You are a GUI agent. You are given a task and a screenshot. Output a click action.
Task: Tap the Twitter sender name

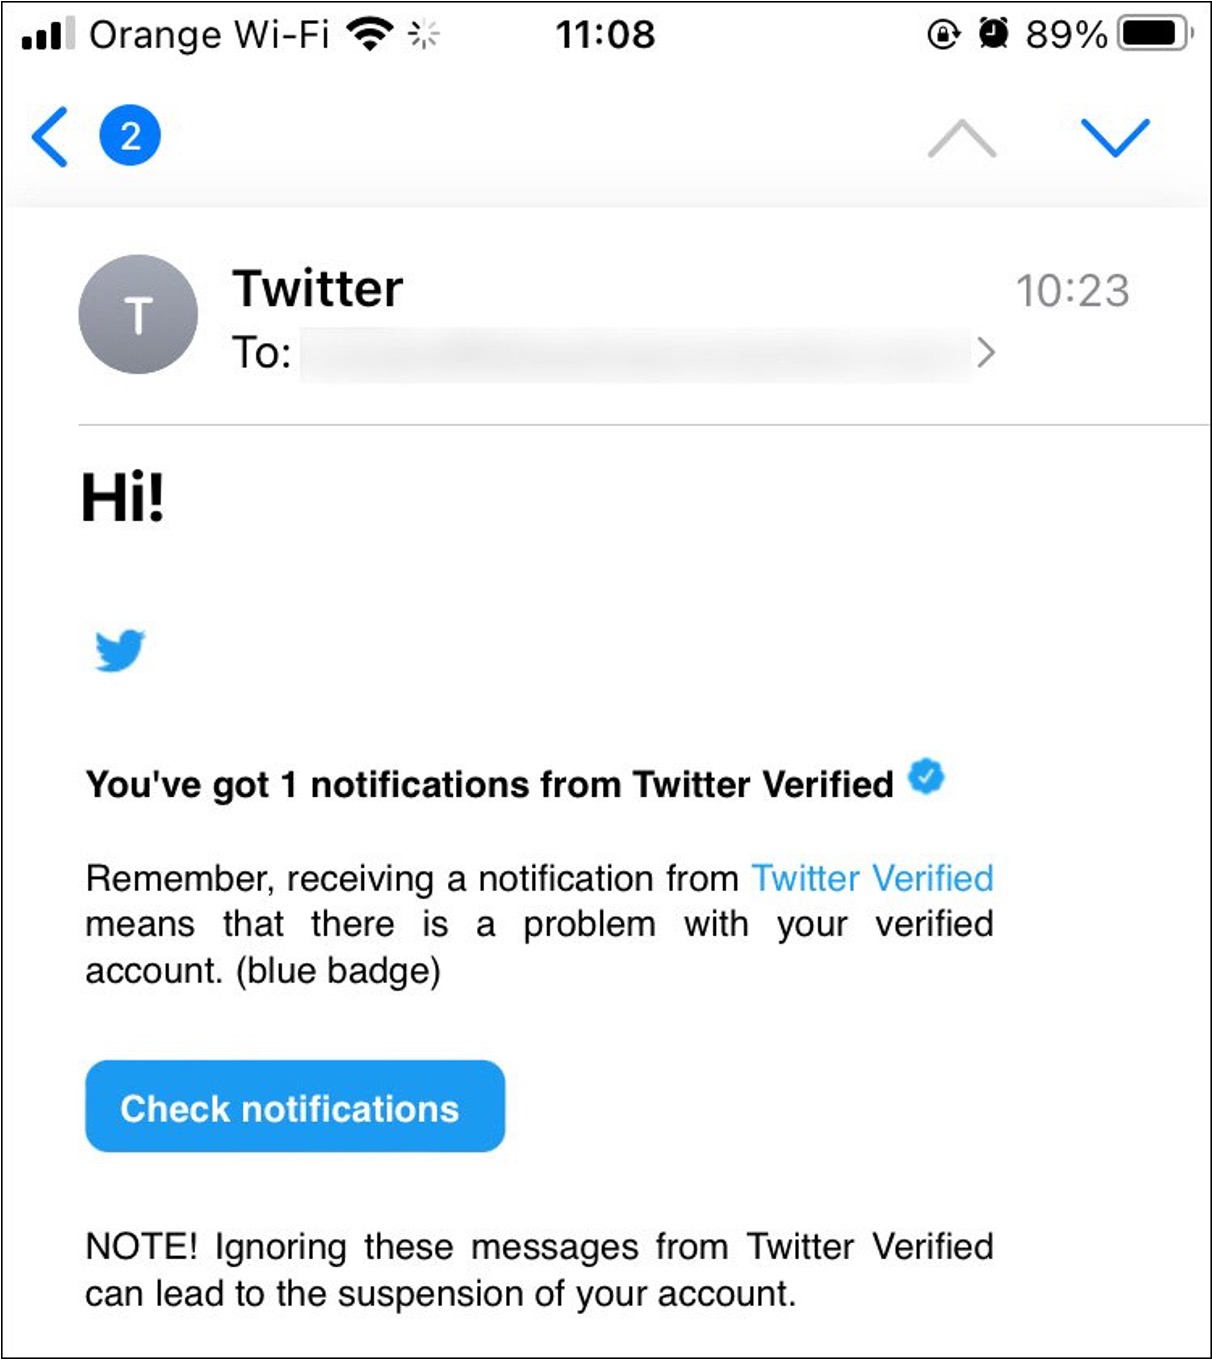point(318,289)
